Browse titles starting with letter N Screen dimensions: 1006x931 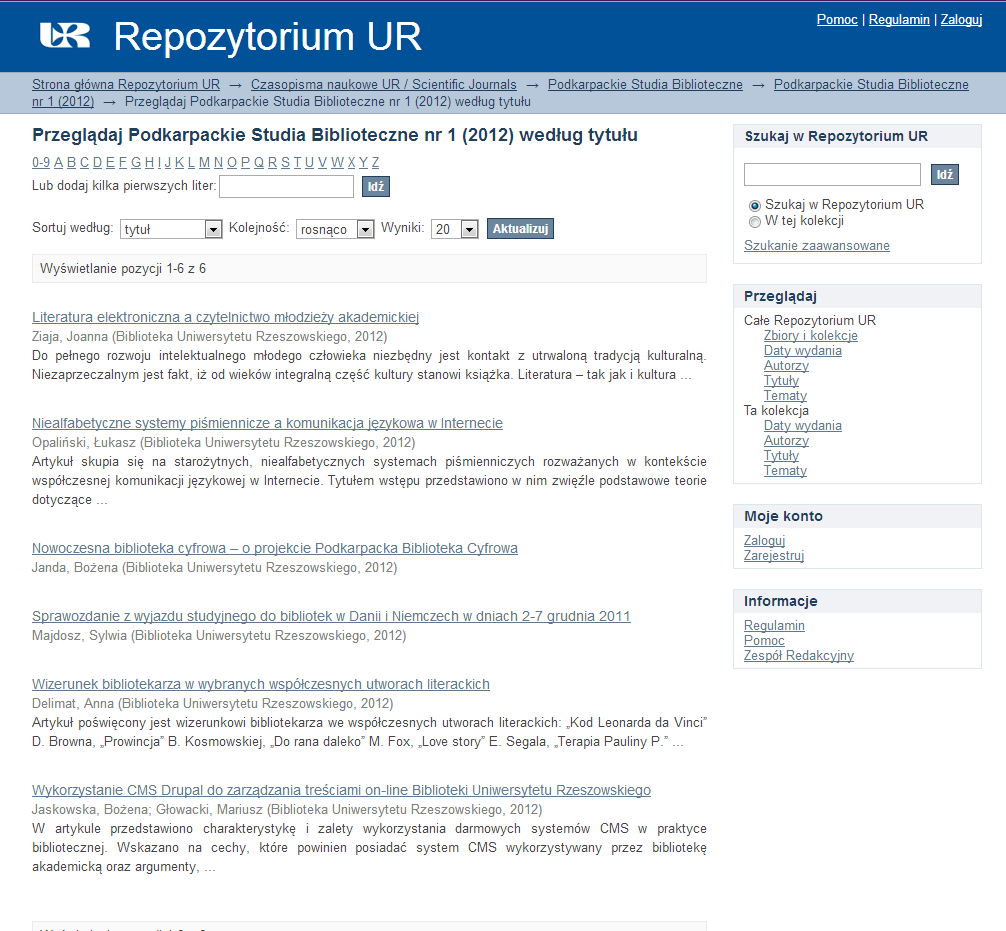coord(218,162)
